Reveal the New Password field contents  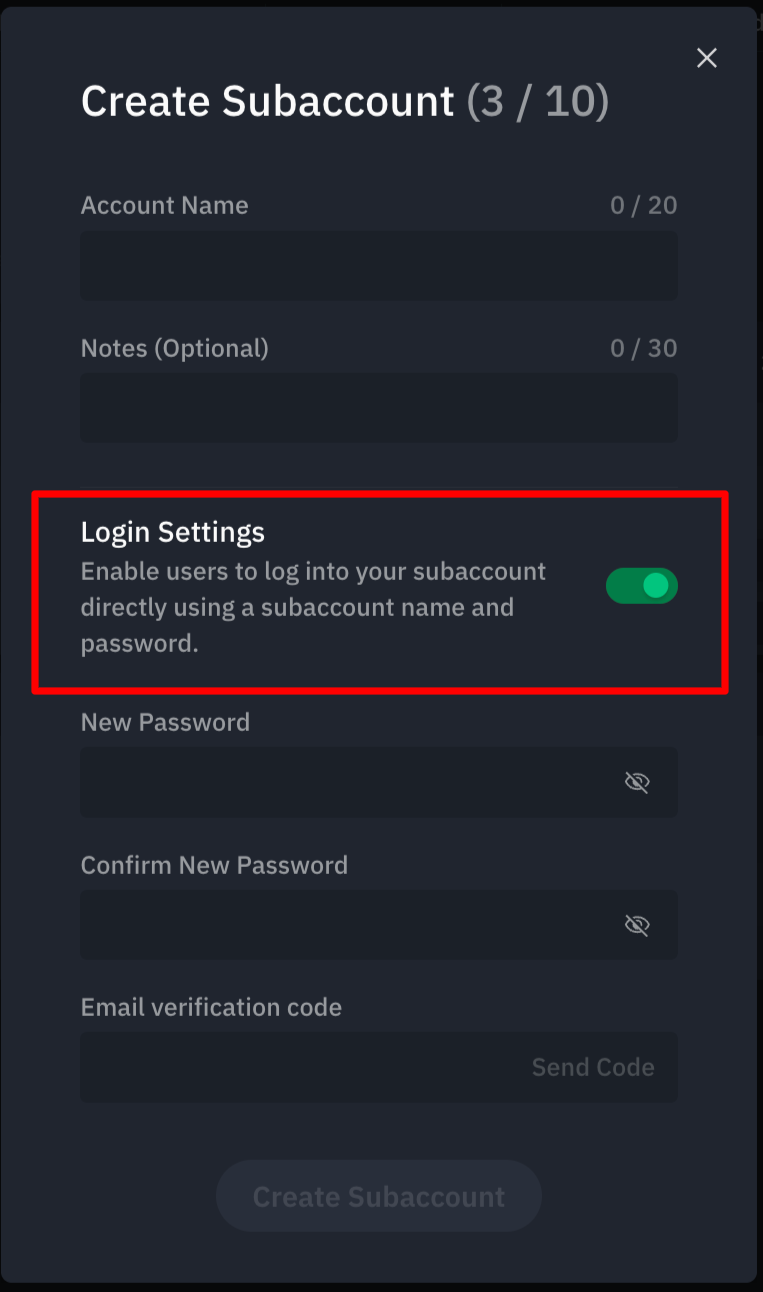(637, 782)
